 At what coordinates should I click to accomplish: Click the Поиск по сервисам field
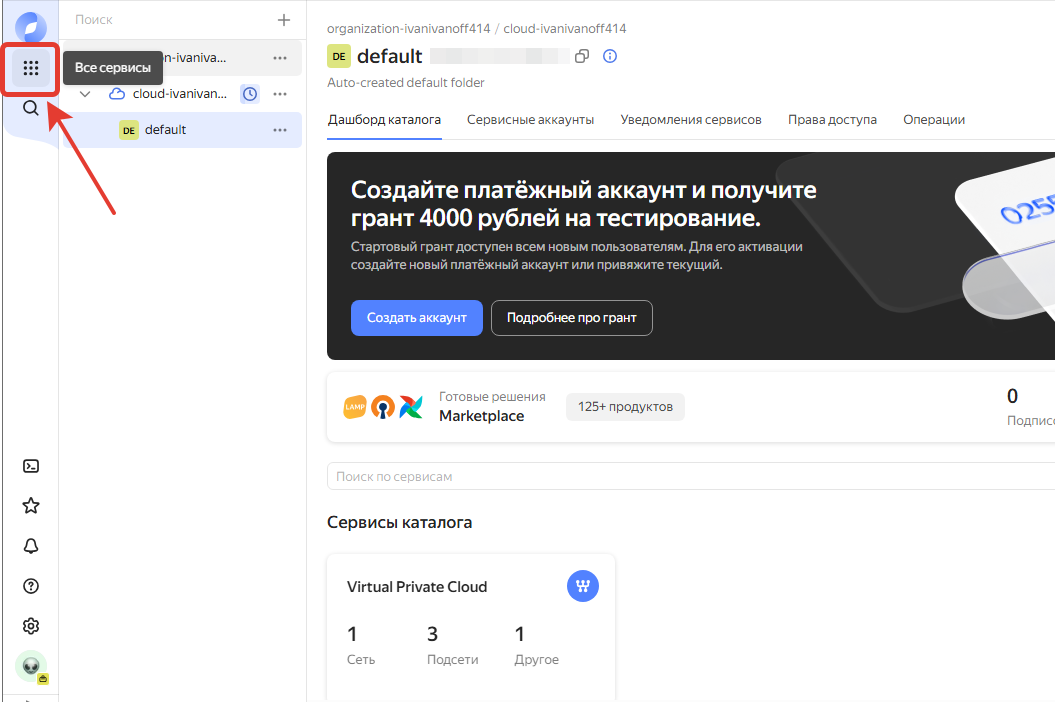[690, 477]
